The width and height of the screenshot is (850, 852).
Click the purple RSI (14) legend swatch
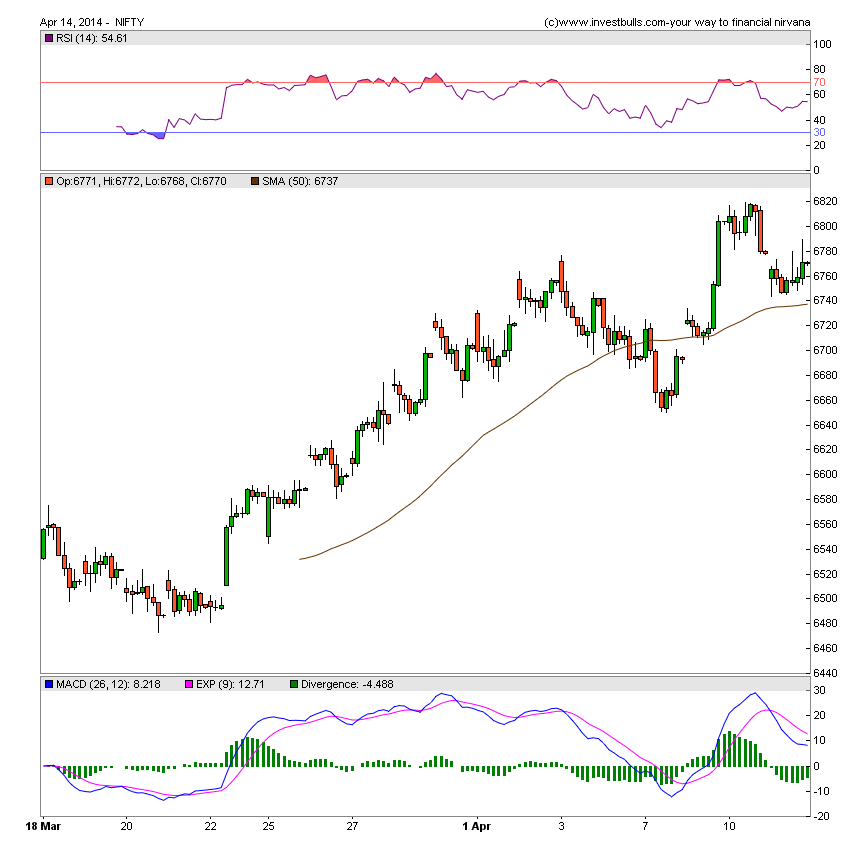(48, 38)
